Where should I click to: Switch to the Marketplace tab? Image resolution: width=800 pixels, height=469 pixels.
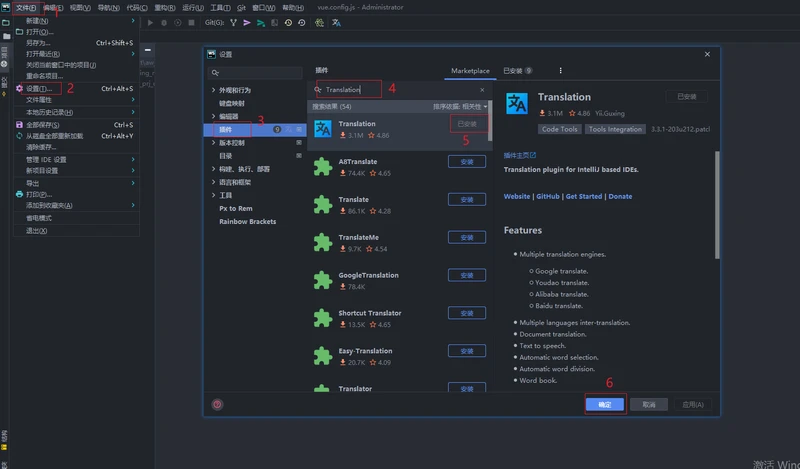coord(470,70)
